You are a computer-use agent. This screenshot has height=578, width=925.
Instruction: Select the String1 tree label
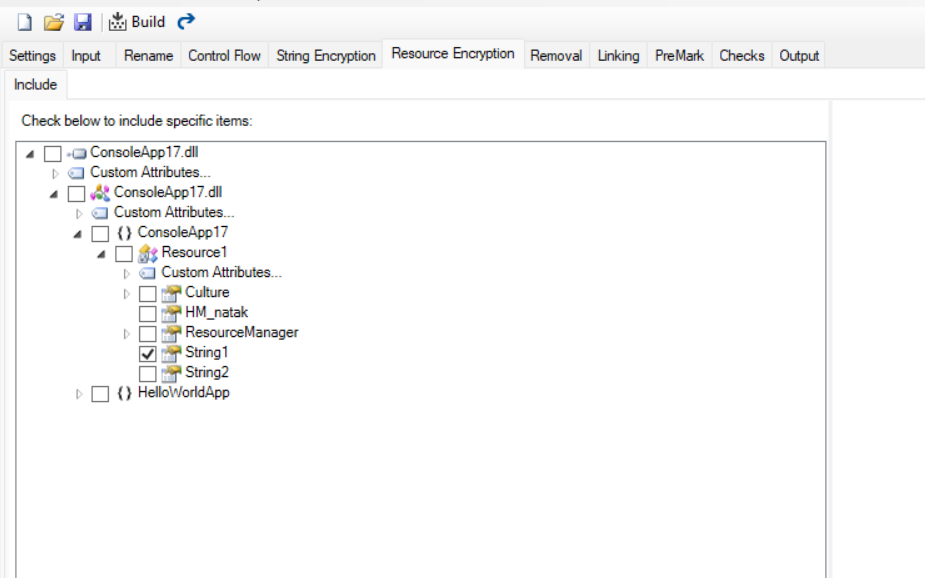(x=206, y=353)
